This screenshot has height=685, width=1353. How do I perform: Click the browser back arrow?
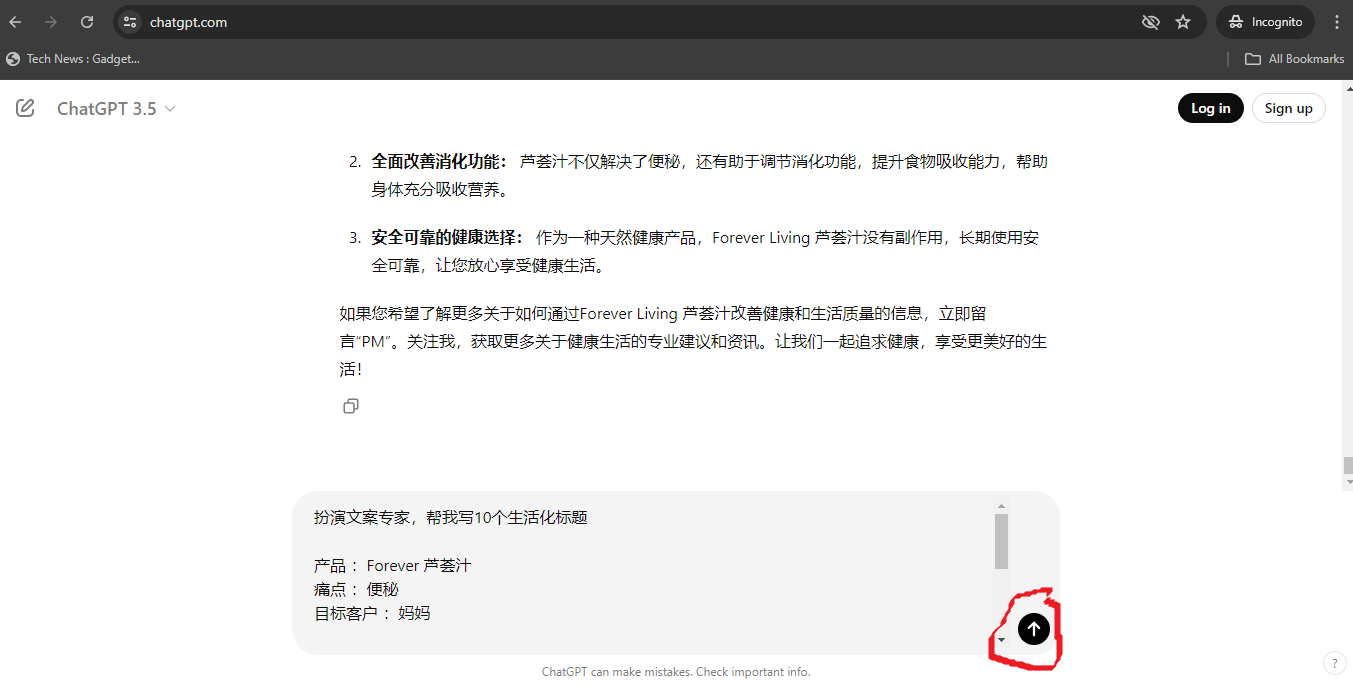click(x=15, y=22)
